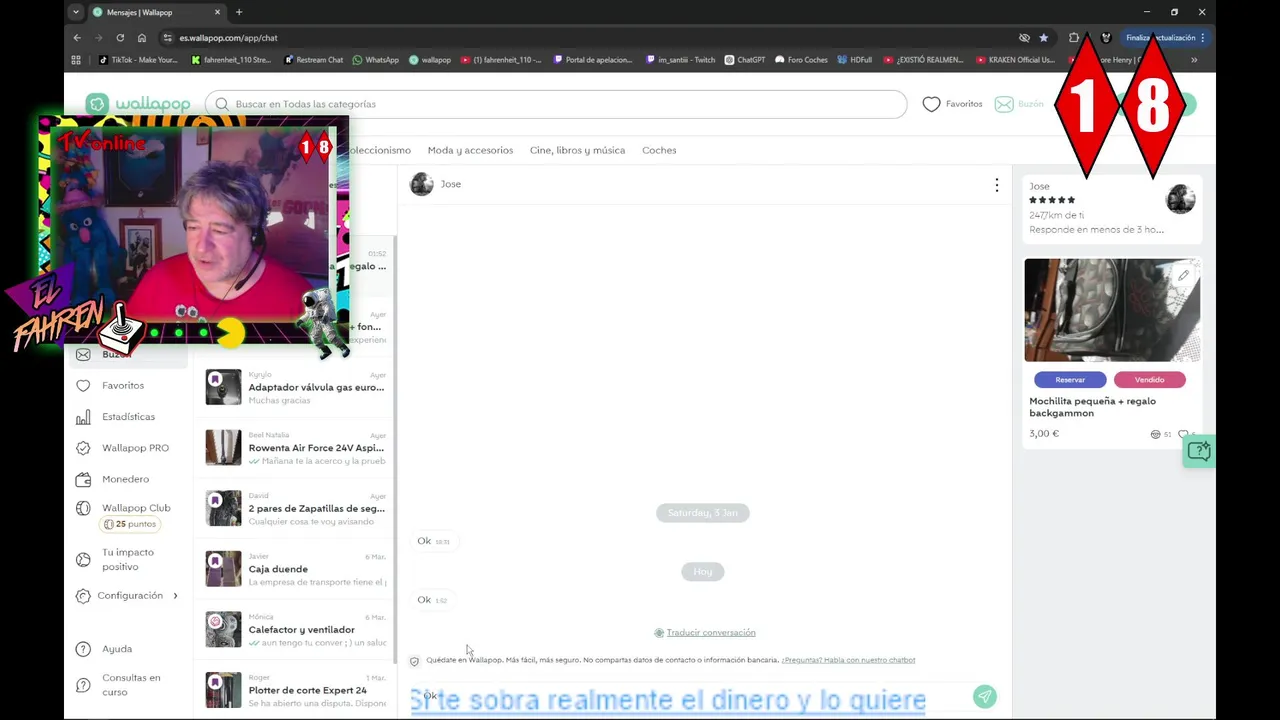Click the browser reload button
The image size is (1280, 720).
click(x=120, y=38)
